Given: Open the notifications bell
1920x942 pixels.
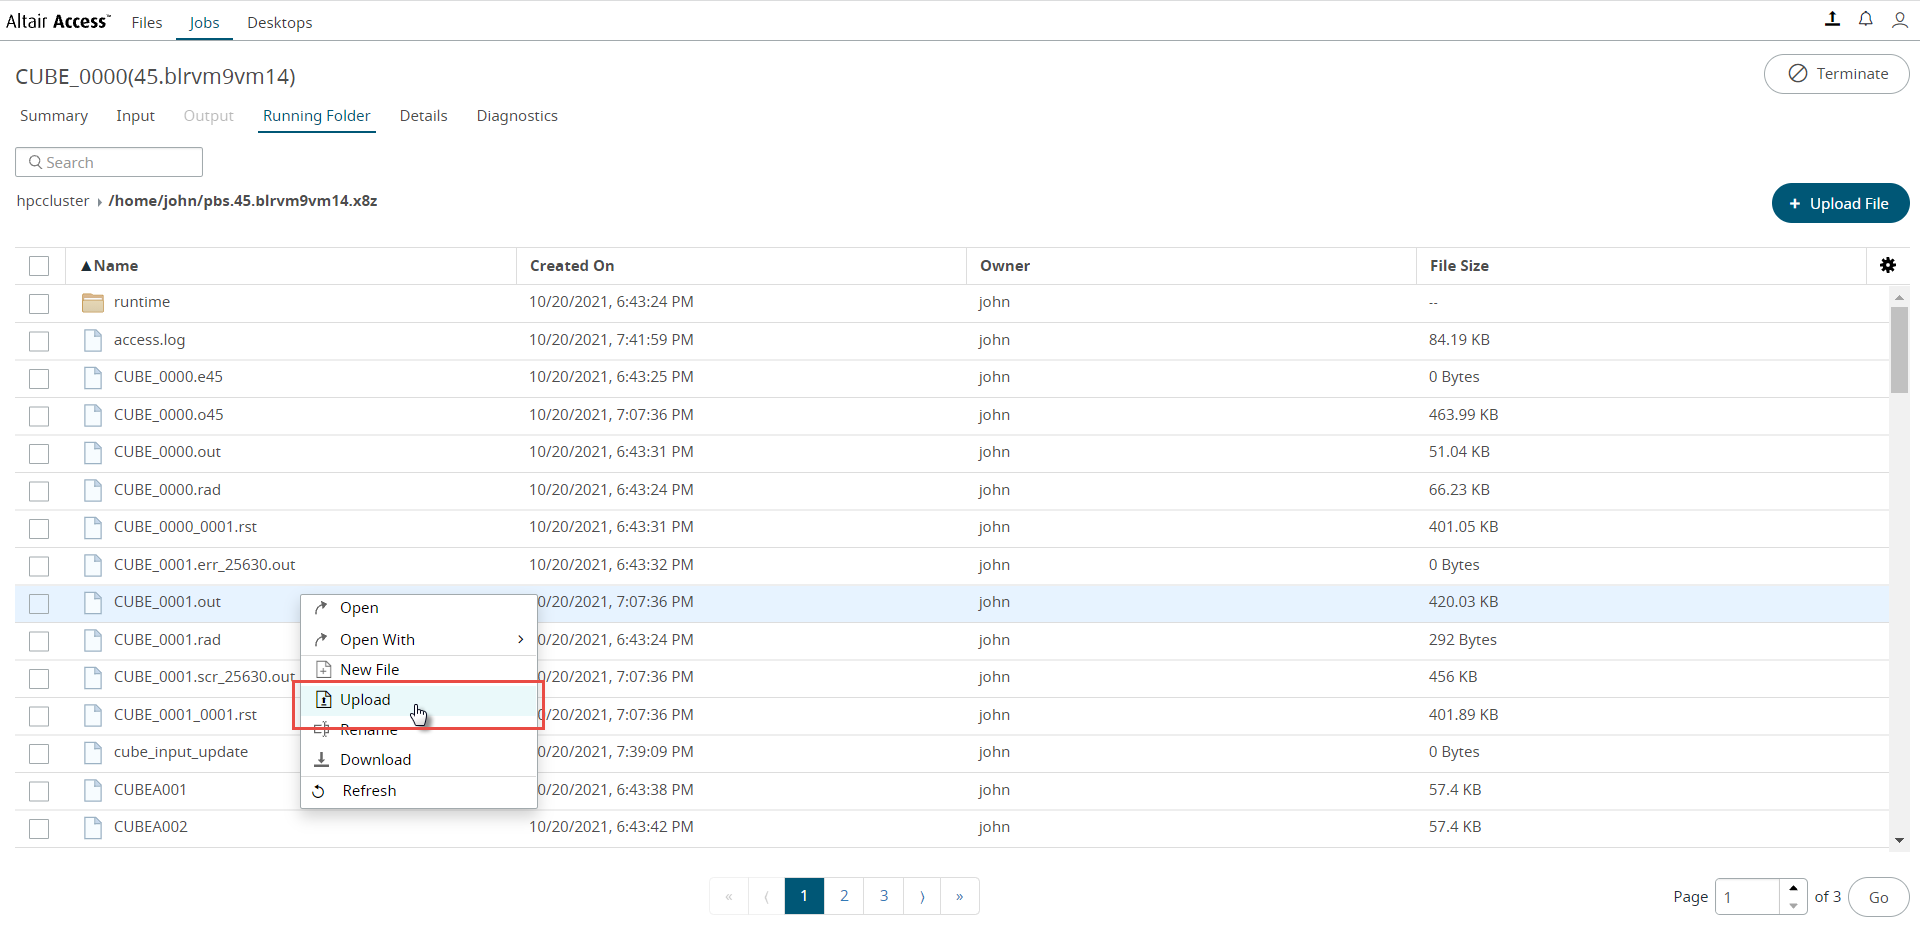Looking at the screenshot, I should [x=1866, y=19].
